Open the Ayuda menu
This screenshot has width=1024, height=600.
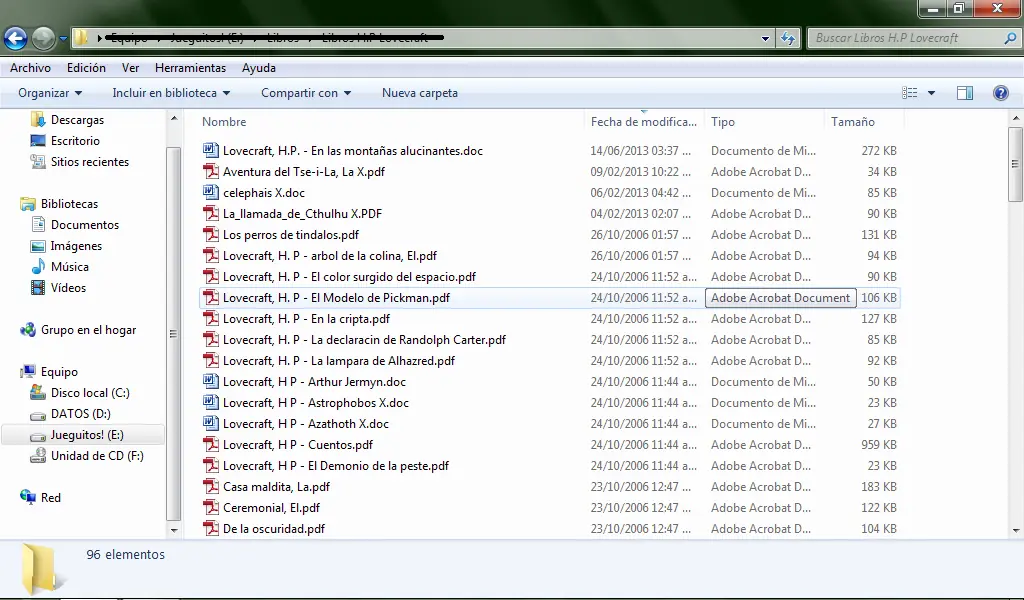(x=259, y=68)
